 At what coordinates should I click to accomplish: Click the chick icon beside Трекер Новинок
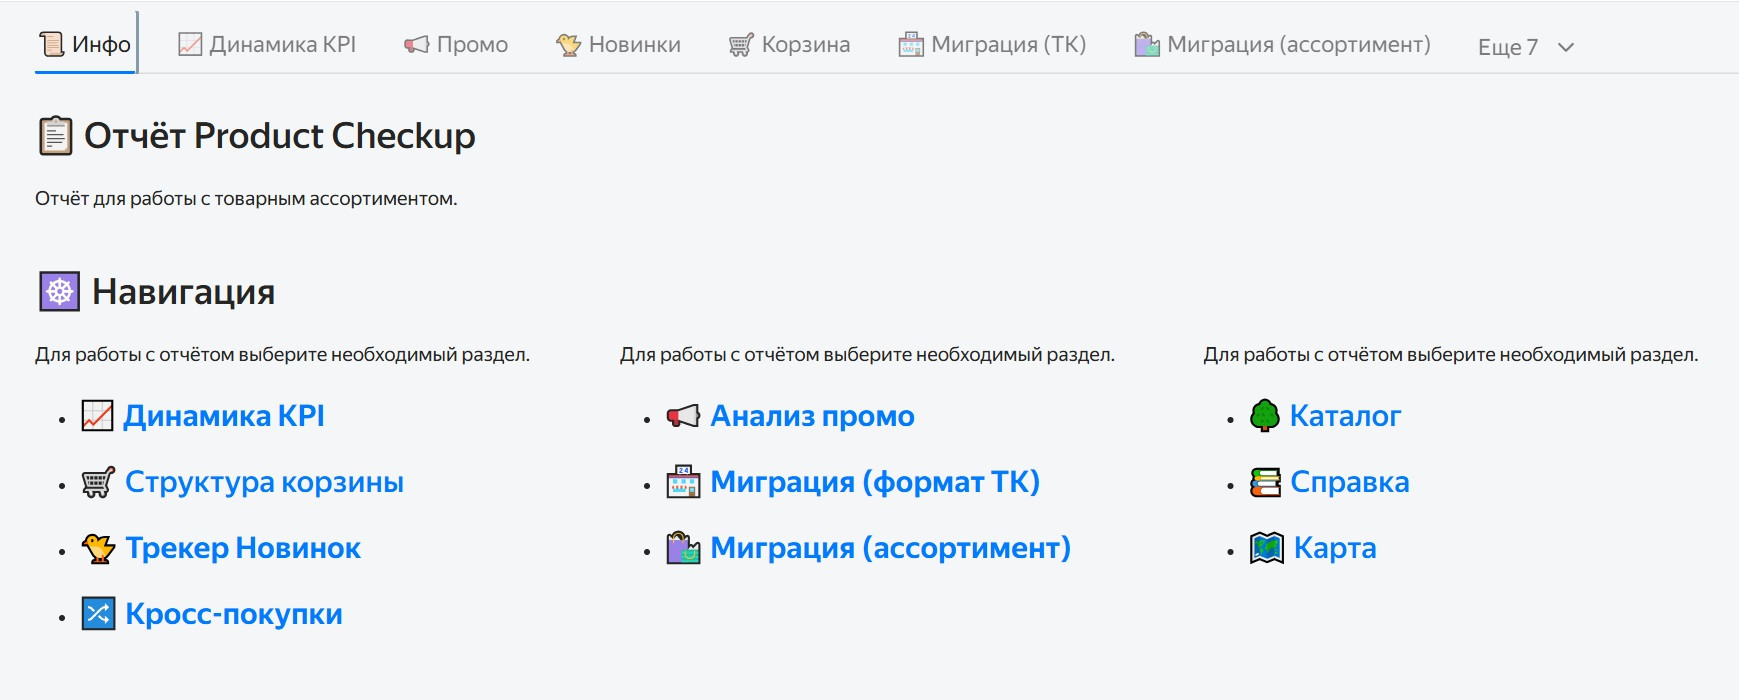pyautogui.click(x=98, y=548)
